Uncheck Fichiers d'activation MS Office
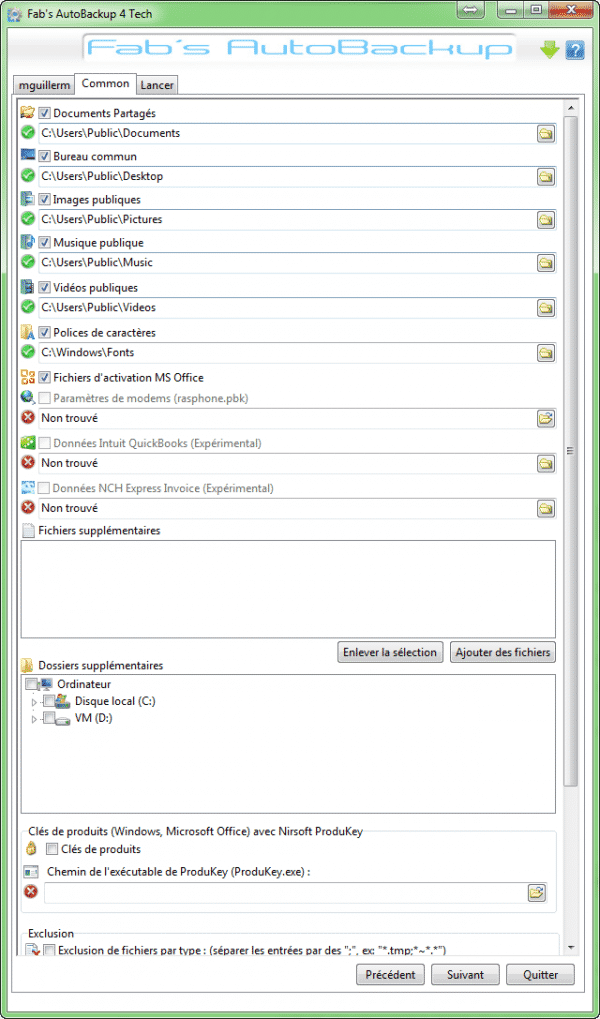 (44, 377)
